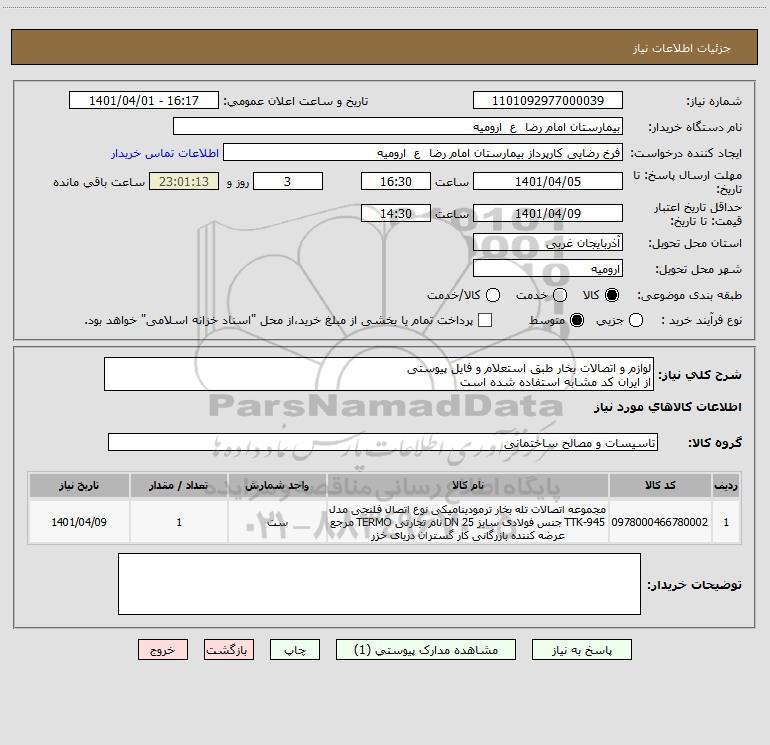Click the خروج exit button
Image resolution: width=770 pixels, height=745 pixels.
click(x=163, y=650)
